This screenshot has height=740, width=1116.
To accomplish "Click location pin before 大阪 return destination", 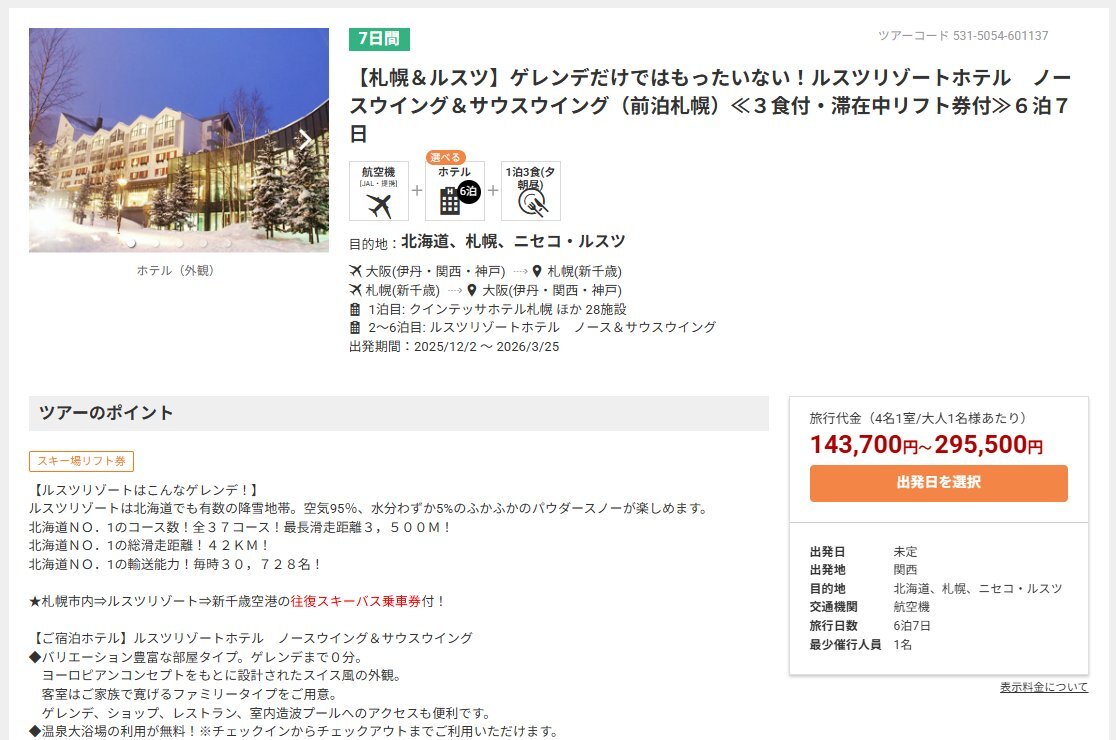I will [x=472, y=290].
